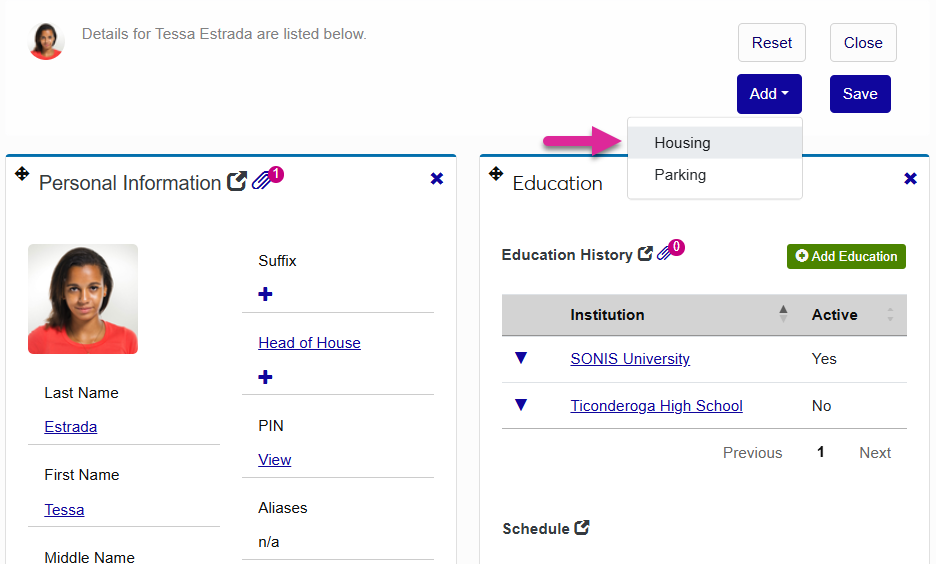Click the Personal Information move handle icon

(x=22, y=174)
